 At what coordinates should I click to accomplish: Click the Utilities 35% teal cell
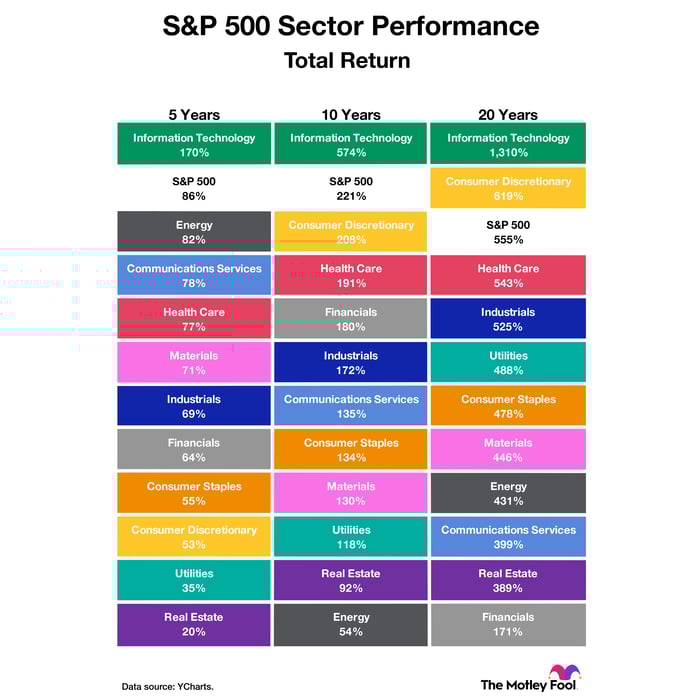click(194, 581)
